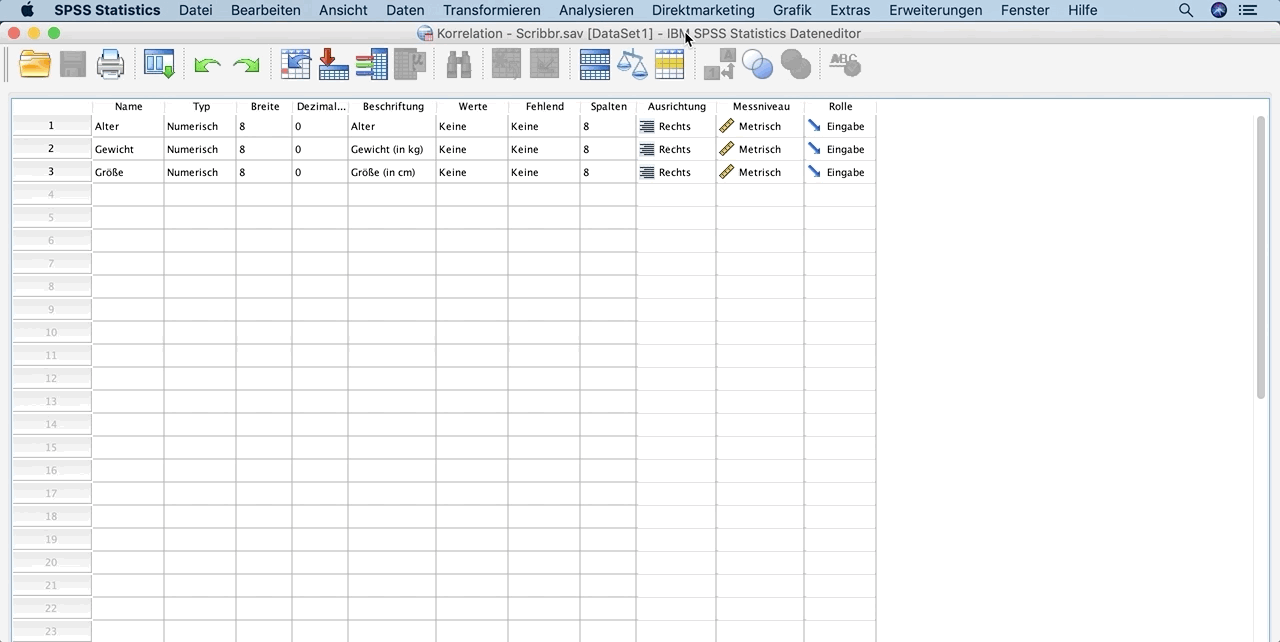Open Spotlight search magnifier in menu bar
This screenshot has width=1280, height=642.
1186,10
